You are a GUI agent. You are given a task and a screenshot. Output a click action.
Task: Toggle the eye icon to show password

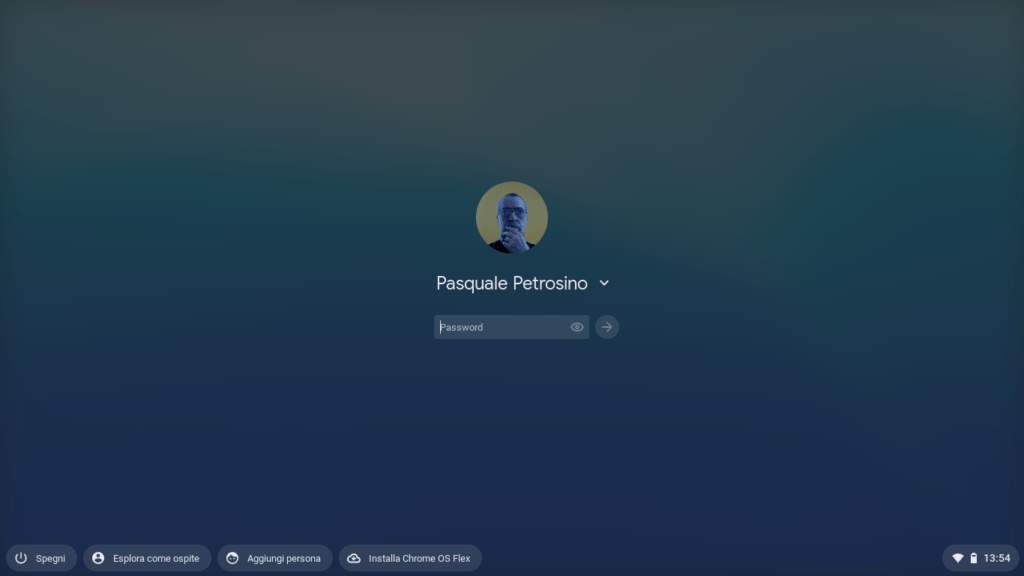[x=577, y=327]
